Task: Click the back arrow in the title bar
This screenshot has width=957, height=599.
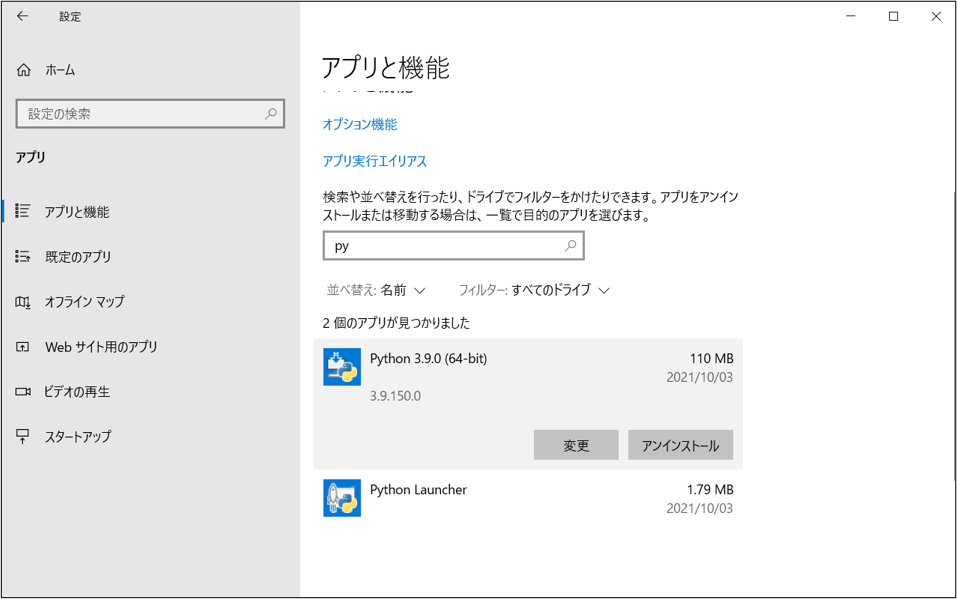Action: pyautogui.click(x=23, y=16)
